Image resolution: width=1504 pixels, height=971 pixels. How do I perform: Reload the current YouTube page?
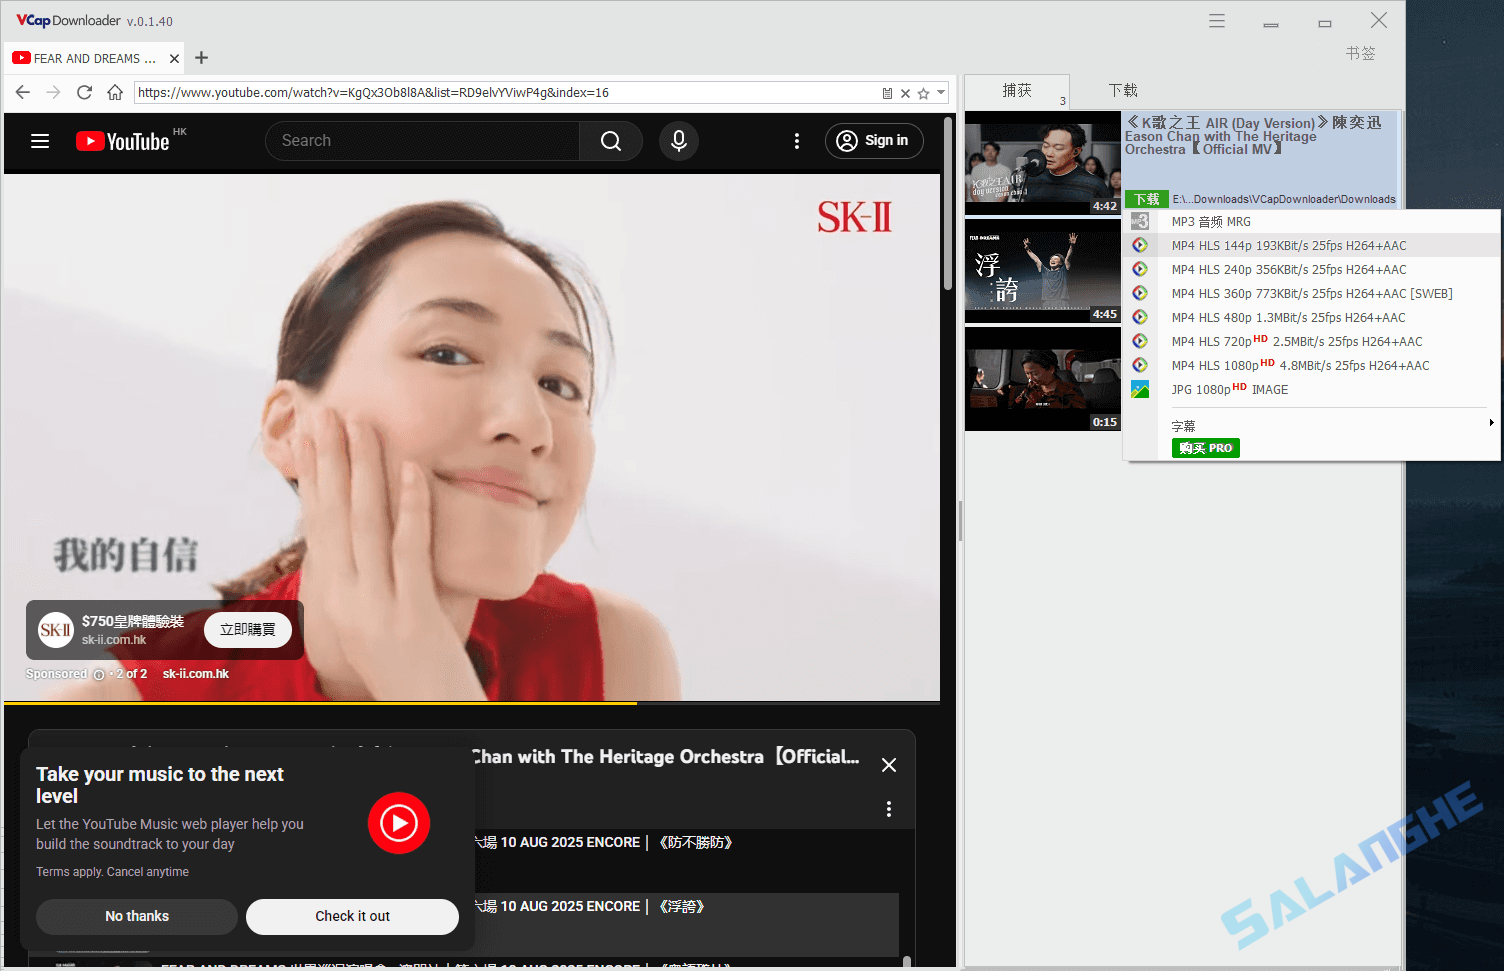pyautogui.click(x=84, y=91)
